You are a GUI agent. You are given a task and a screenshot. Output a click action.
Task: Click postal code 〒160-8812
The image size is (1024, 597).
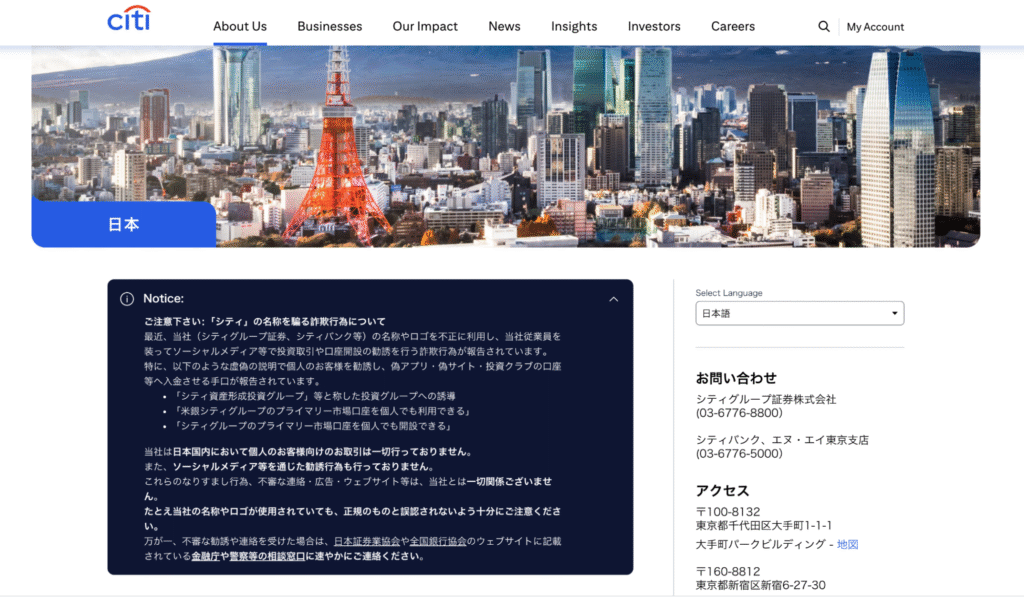pyautogui.click(x=728, y=571)
